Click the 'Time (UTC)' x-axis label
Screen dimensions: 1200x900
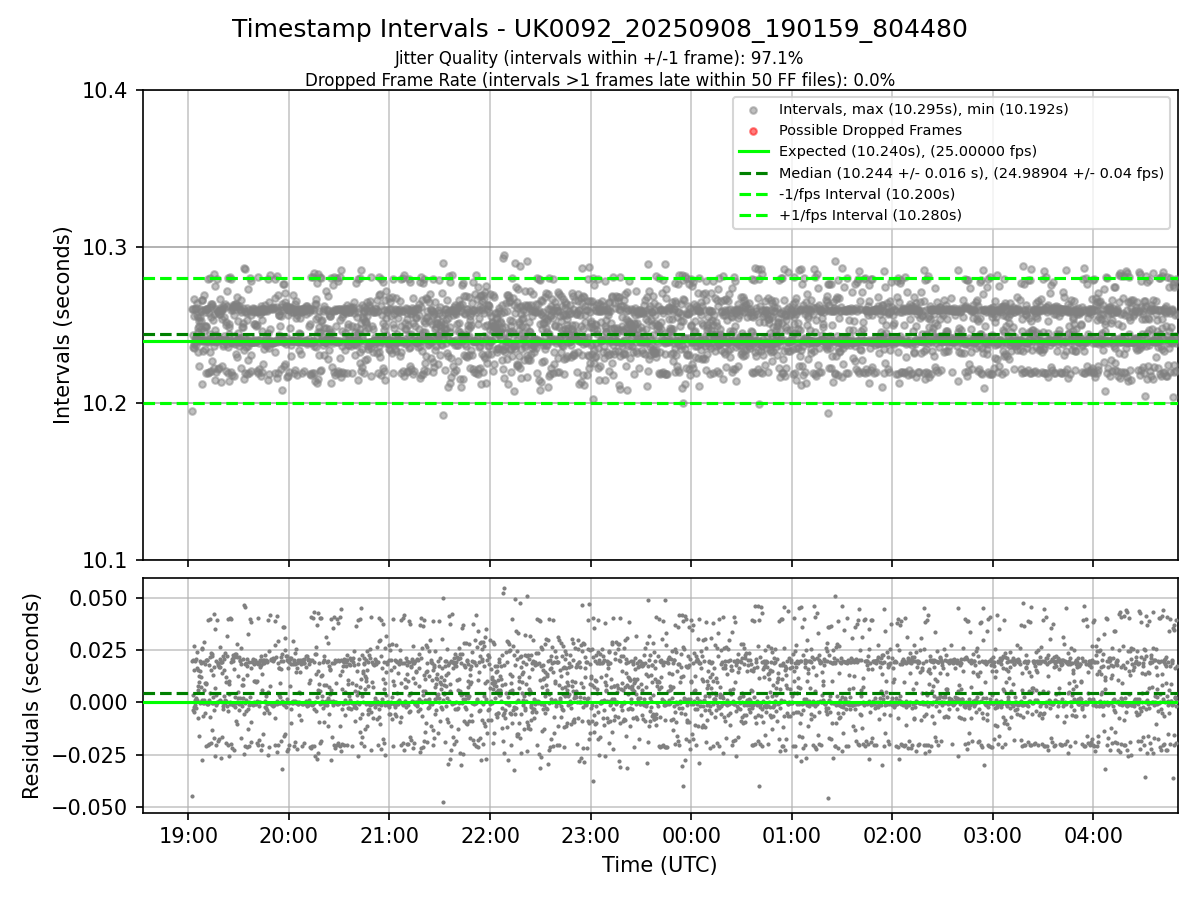(x=659, y=865)
